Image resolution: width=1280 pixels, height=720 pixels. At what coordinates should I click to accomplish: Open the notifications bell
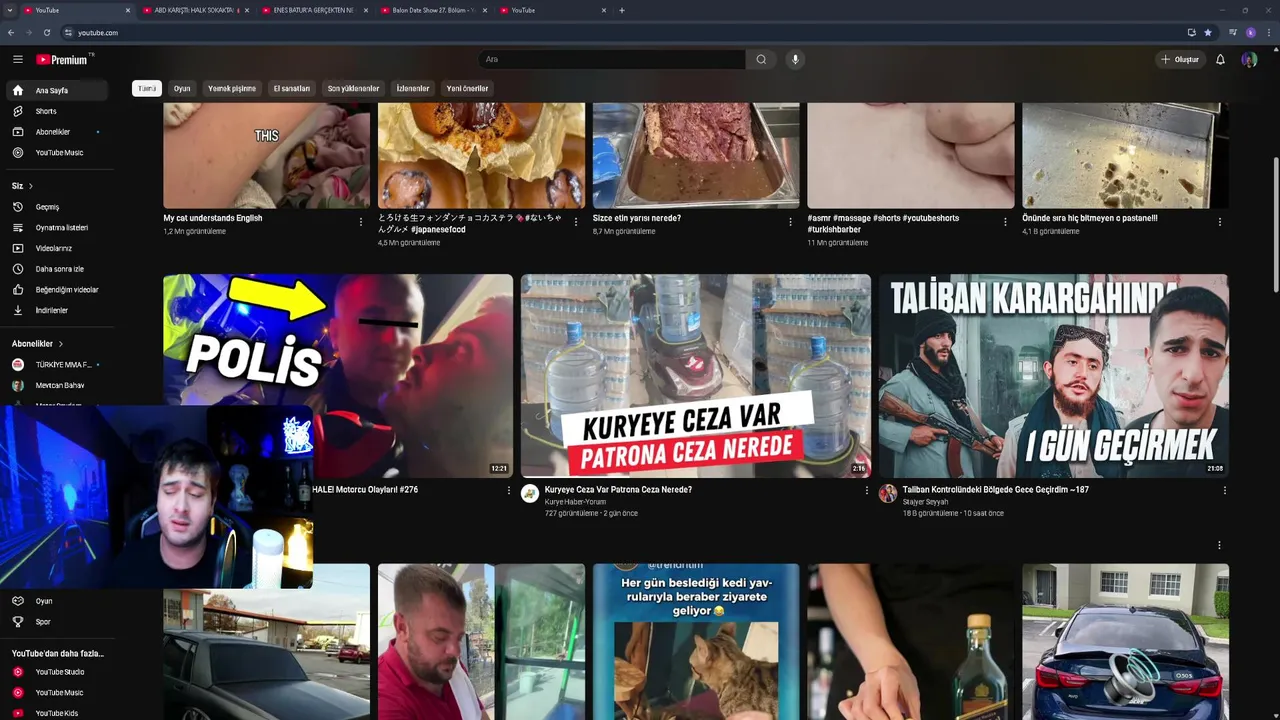point(1220,59)
